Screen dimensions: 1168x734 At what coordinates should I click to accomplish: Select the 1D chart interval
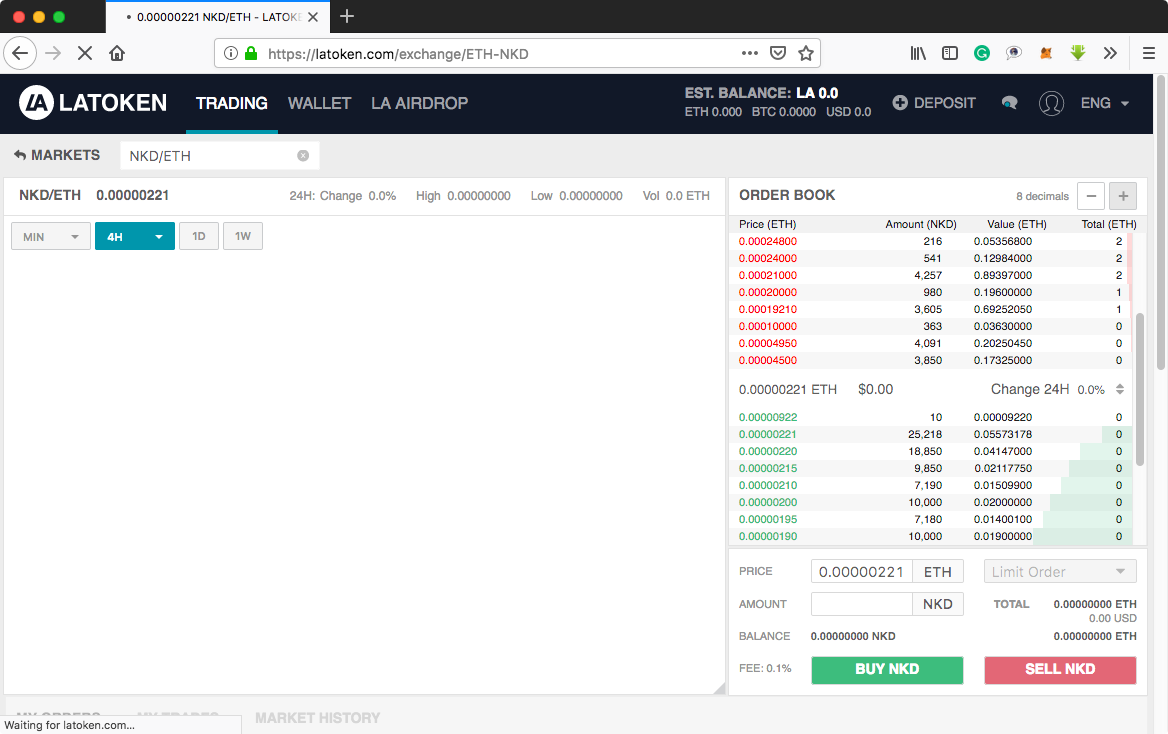click(x=199, y=236)
